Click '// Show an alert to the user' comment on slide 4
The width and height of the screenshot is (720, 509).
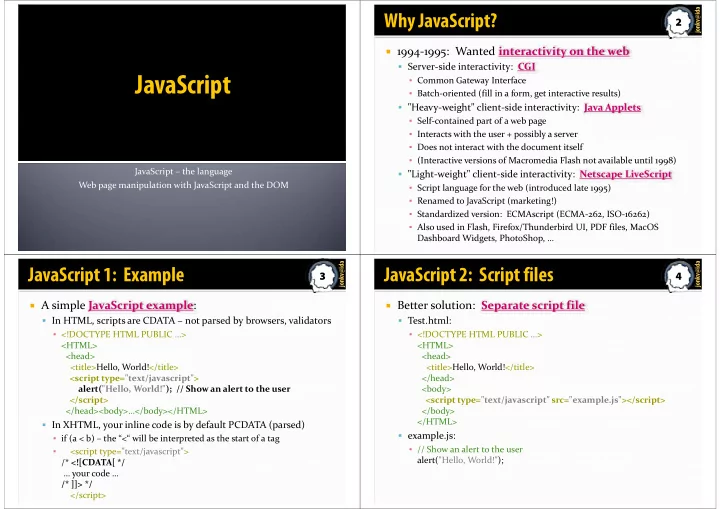pos(470,450)
